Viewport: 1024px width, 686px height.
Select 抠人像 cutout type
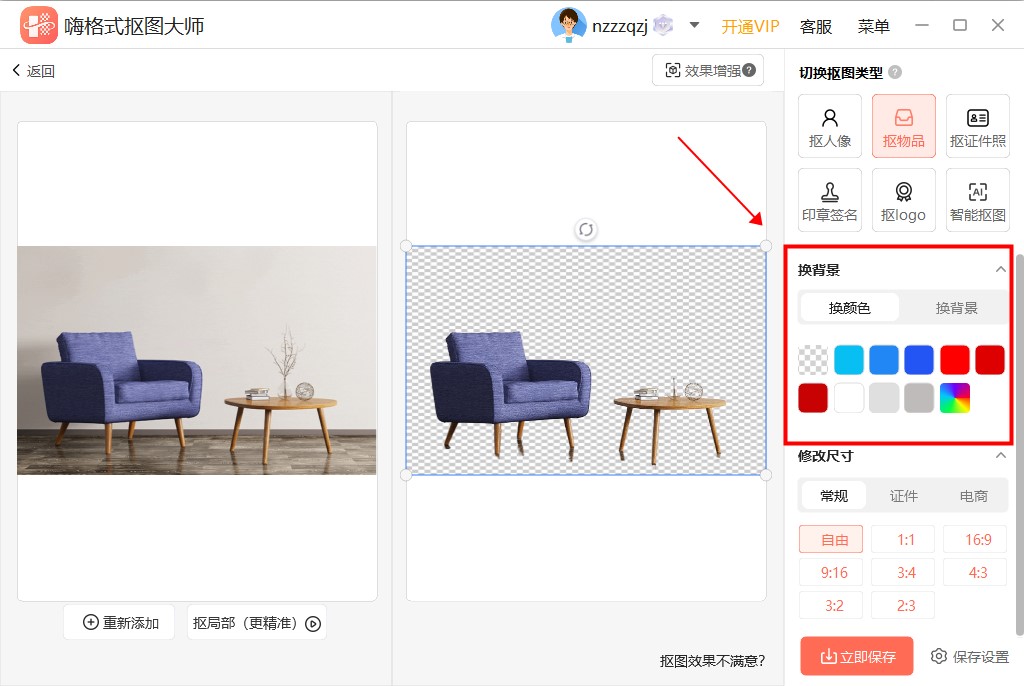[830, 126]
